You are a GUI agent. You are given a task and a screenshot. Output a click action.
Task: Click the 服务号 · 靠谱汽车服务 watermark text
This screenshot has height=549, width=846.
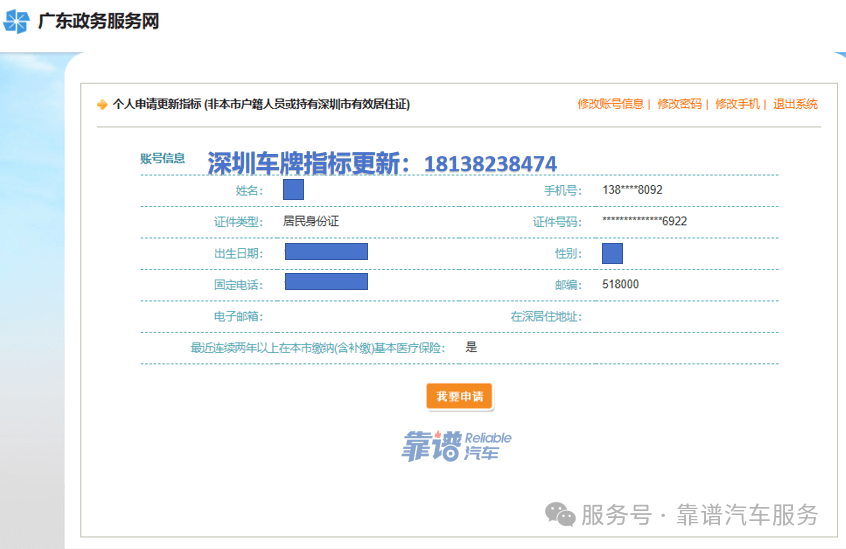pos(700,515)
